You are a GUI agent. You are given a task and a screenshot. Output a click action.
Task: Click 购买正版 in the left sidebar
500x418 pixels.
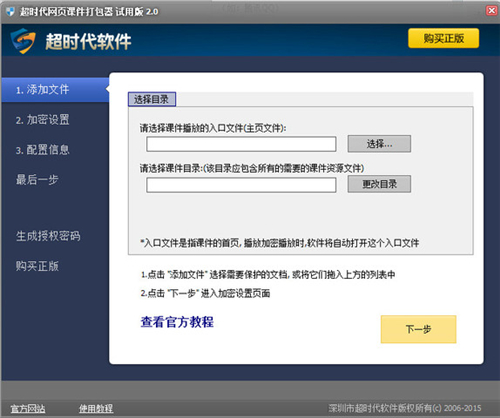click(37, 266)
